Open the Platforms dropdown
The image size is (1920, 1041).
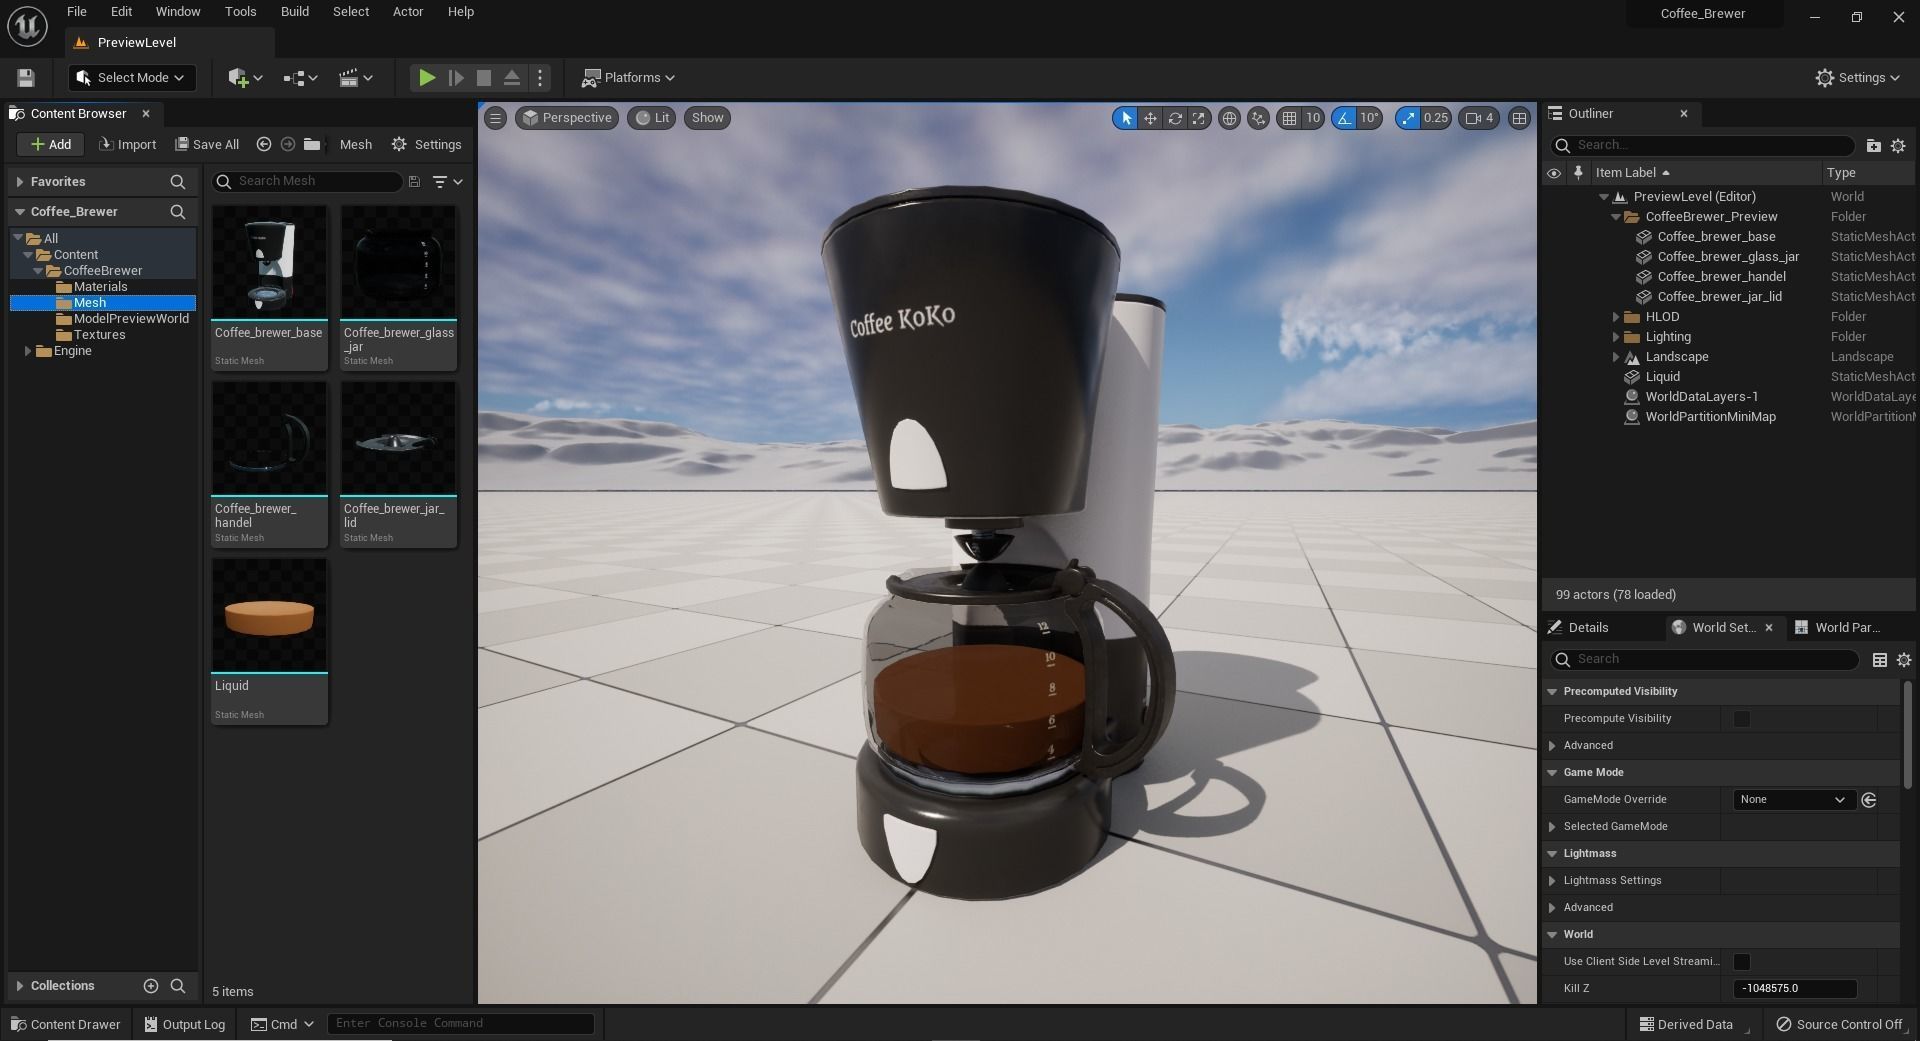tap(628, 78)
